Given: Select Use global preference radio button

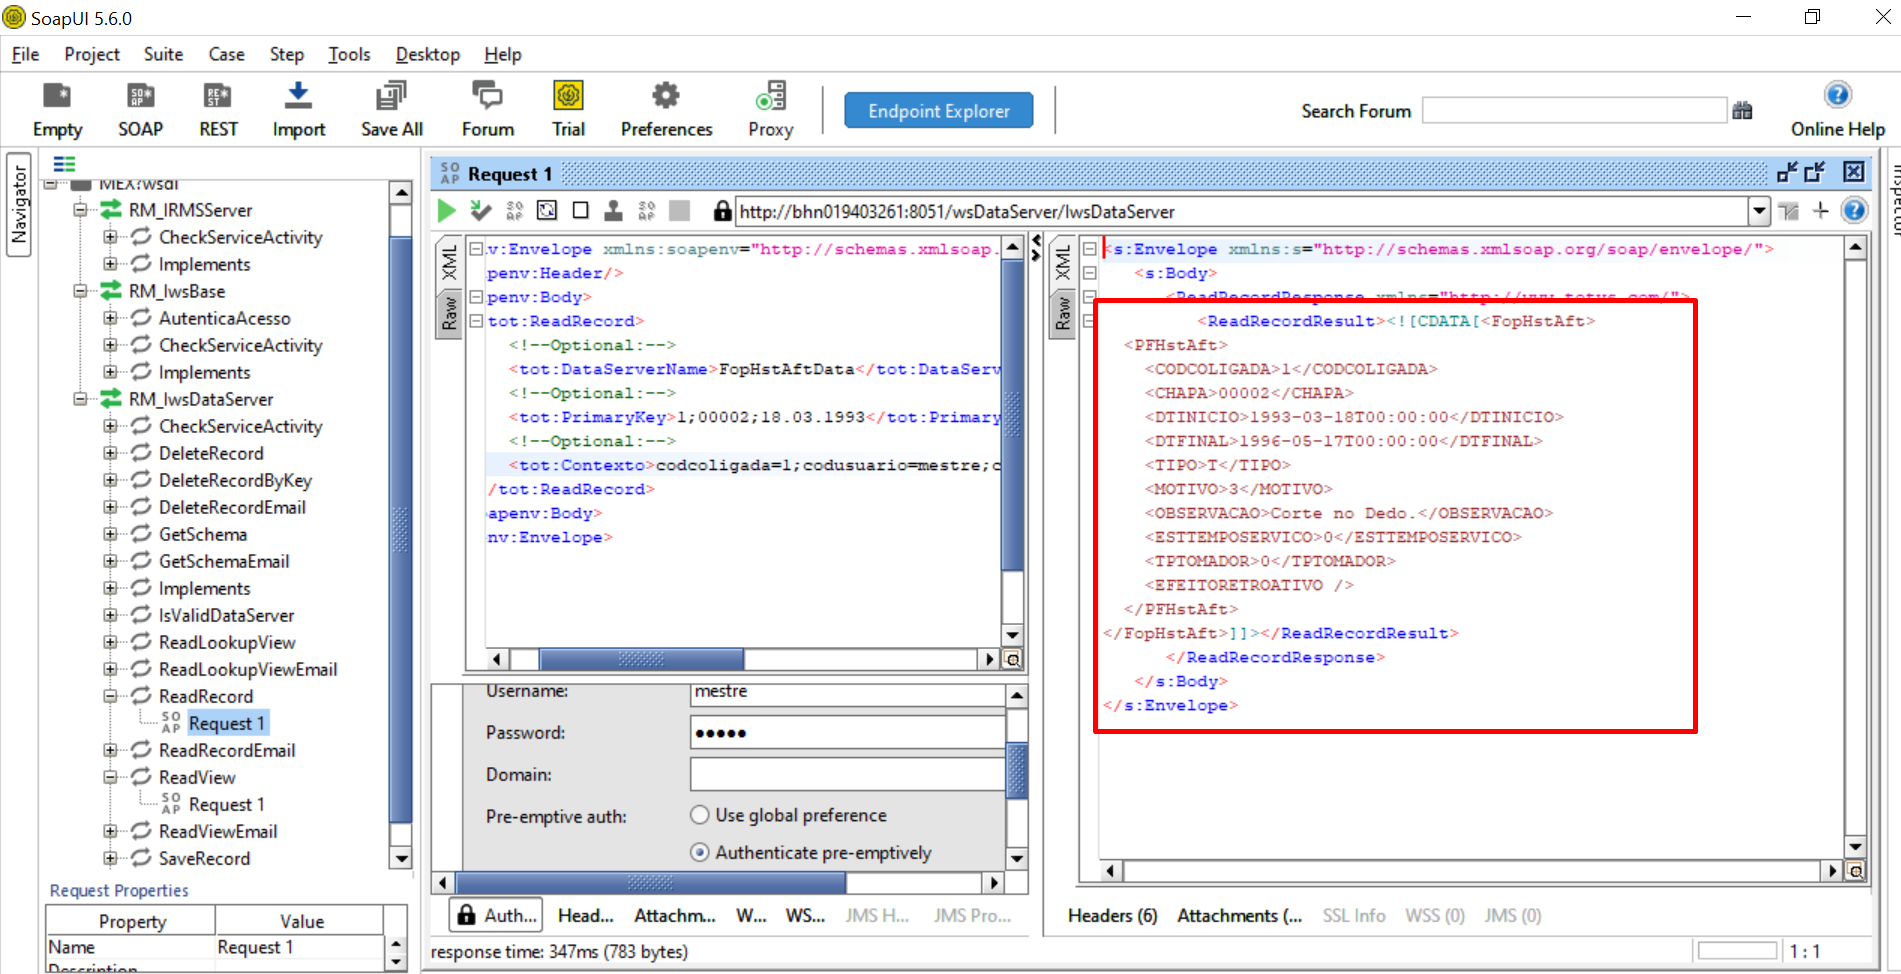Looking at the screenshot, I should click(x=700, y=815).
